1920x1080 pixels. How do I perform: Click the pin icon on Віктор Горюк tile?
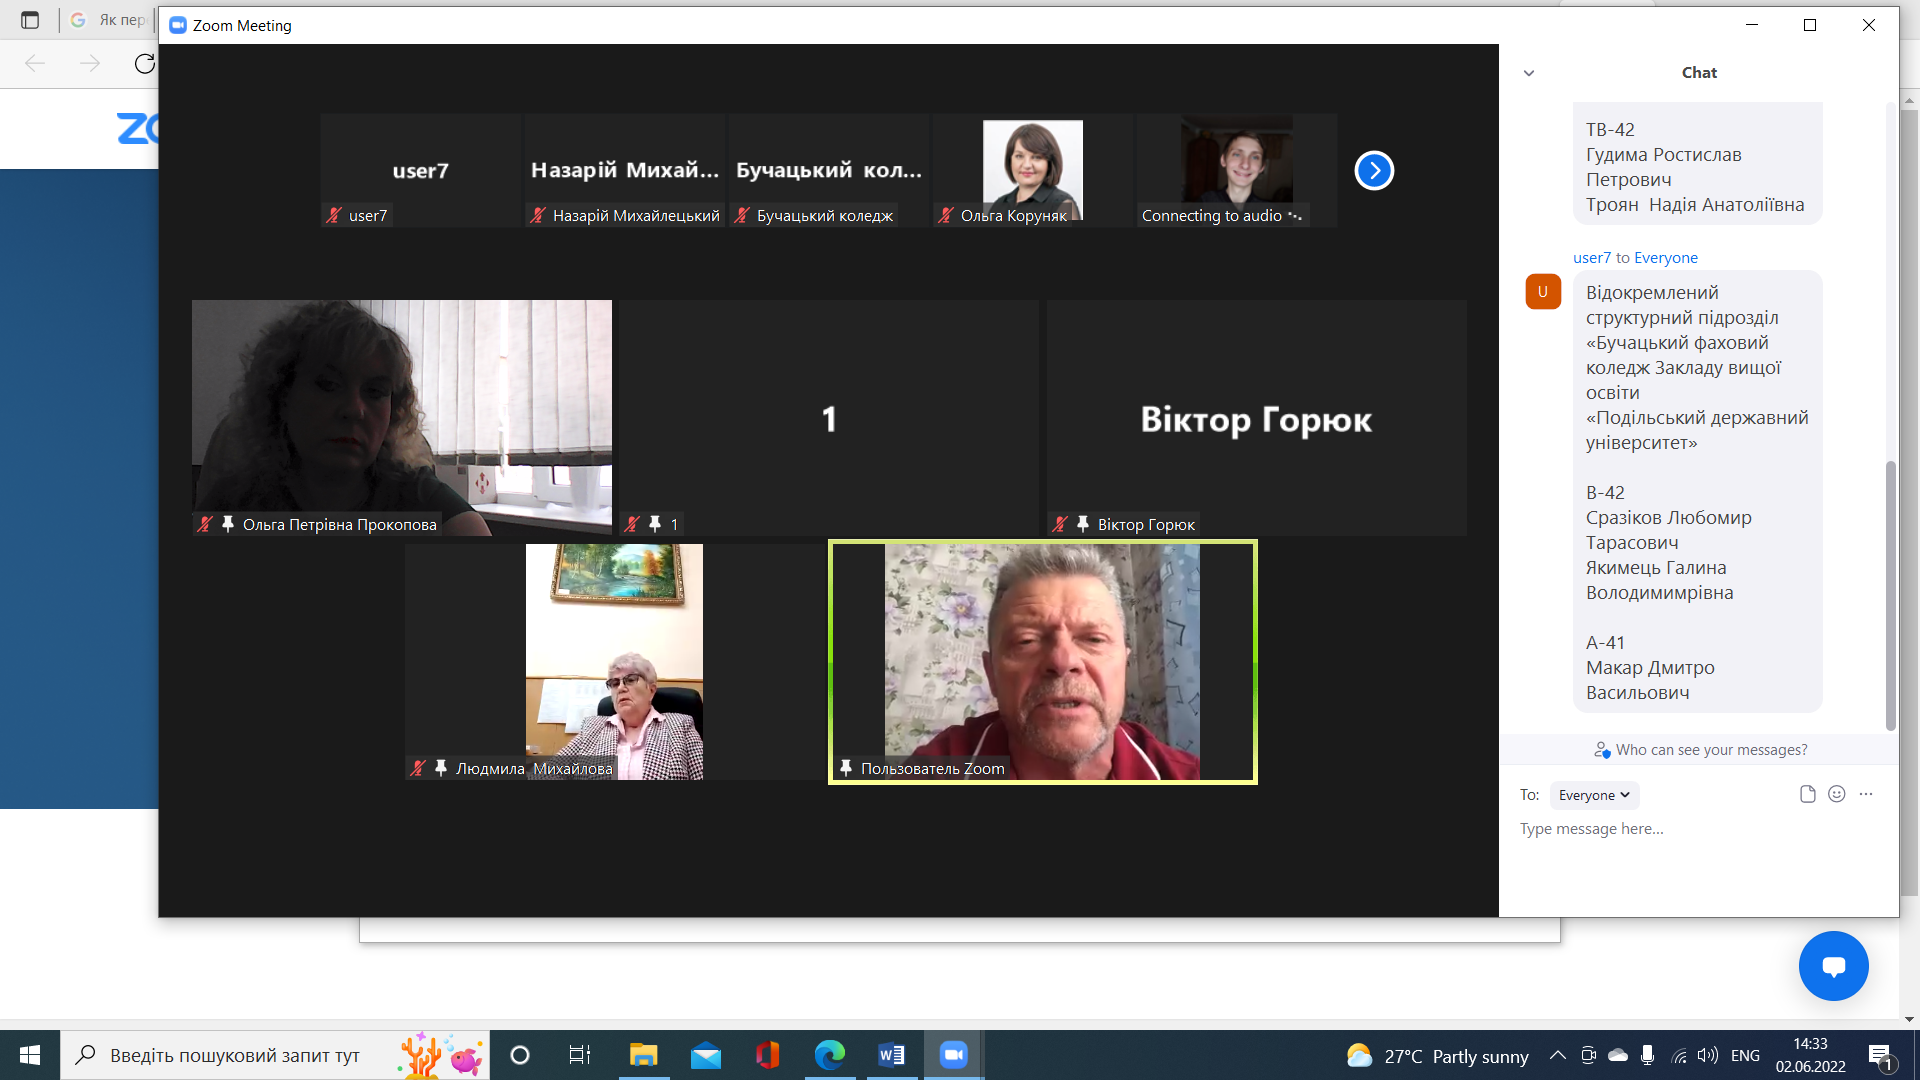(x=1083, y=524)
